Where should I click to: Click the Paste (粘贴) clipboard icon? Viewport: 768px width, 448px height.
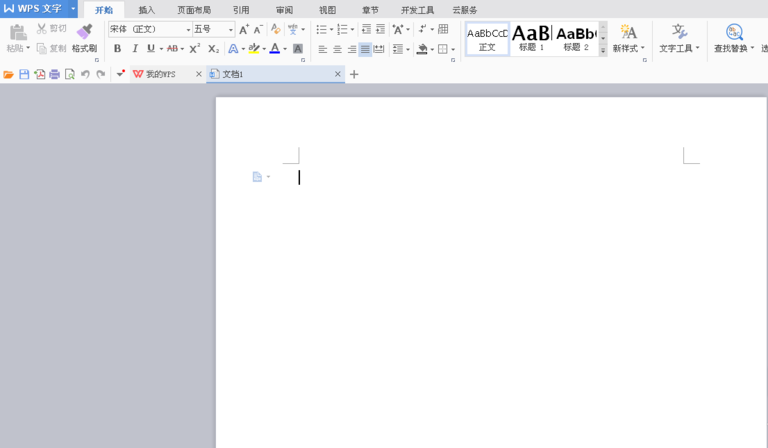pos(18,32)
